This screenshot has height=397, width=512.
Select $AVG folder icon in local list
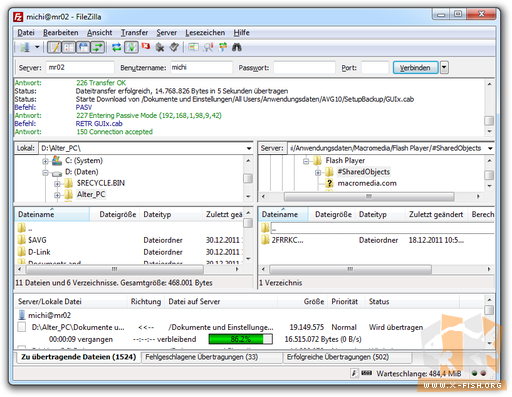click(x=22, y=240)
